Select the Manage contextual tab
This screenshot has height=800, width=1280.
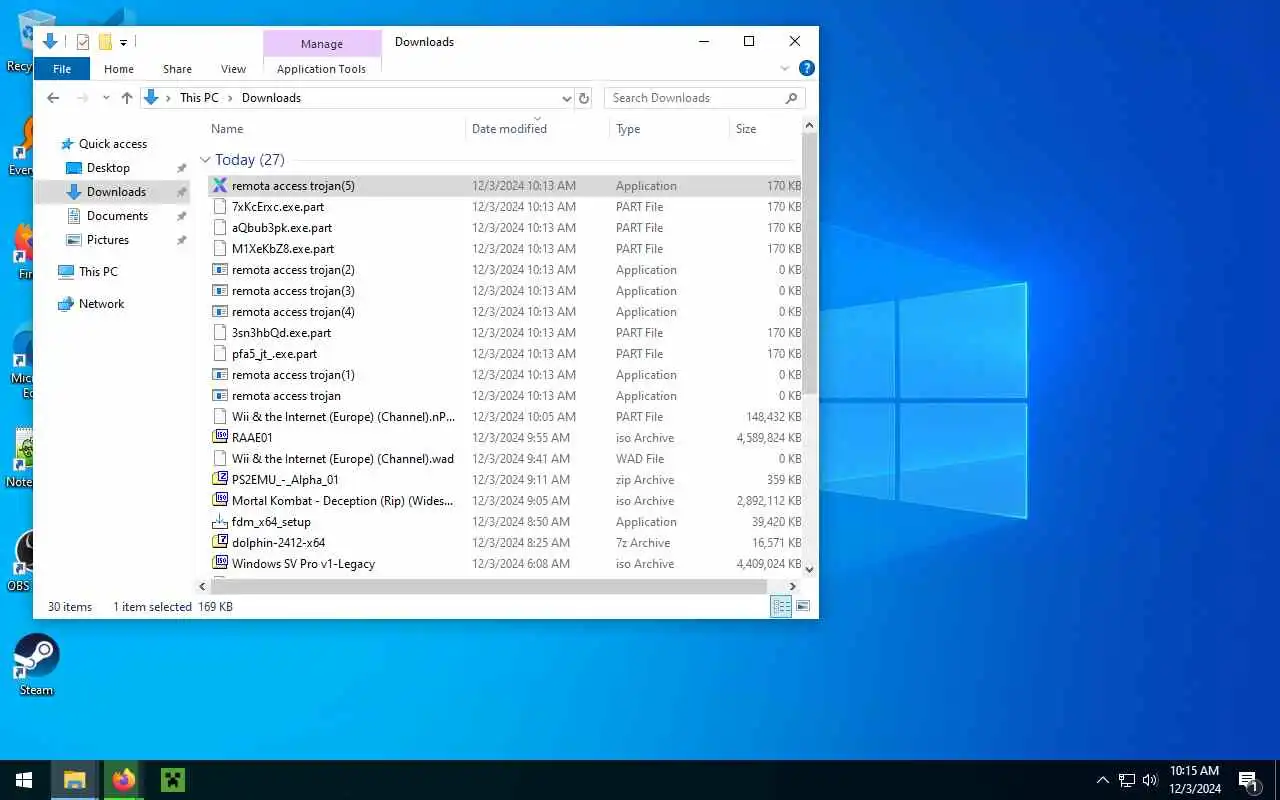pos(322,44)
